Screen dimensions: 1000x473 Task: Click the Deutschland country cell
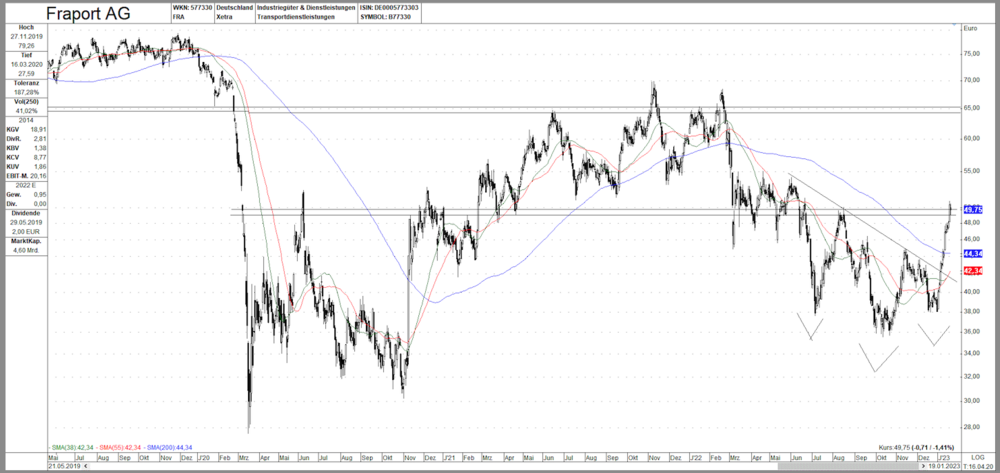(x=234, y=8)
